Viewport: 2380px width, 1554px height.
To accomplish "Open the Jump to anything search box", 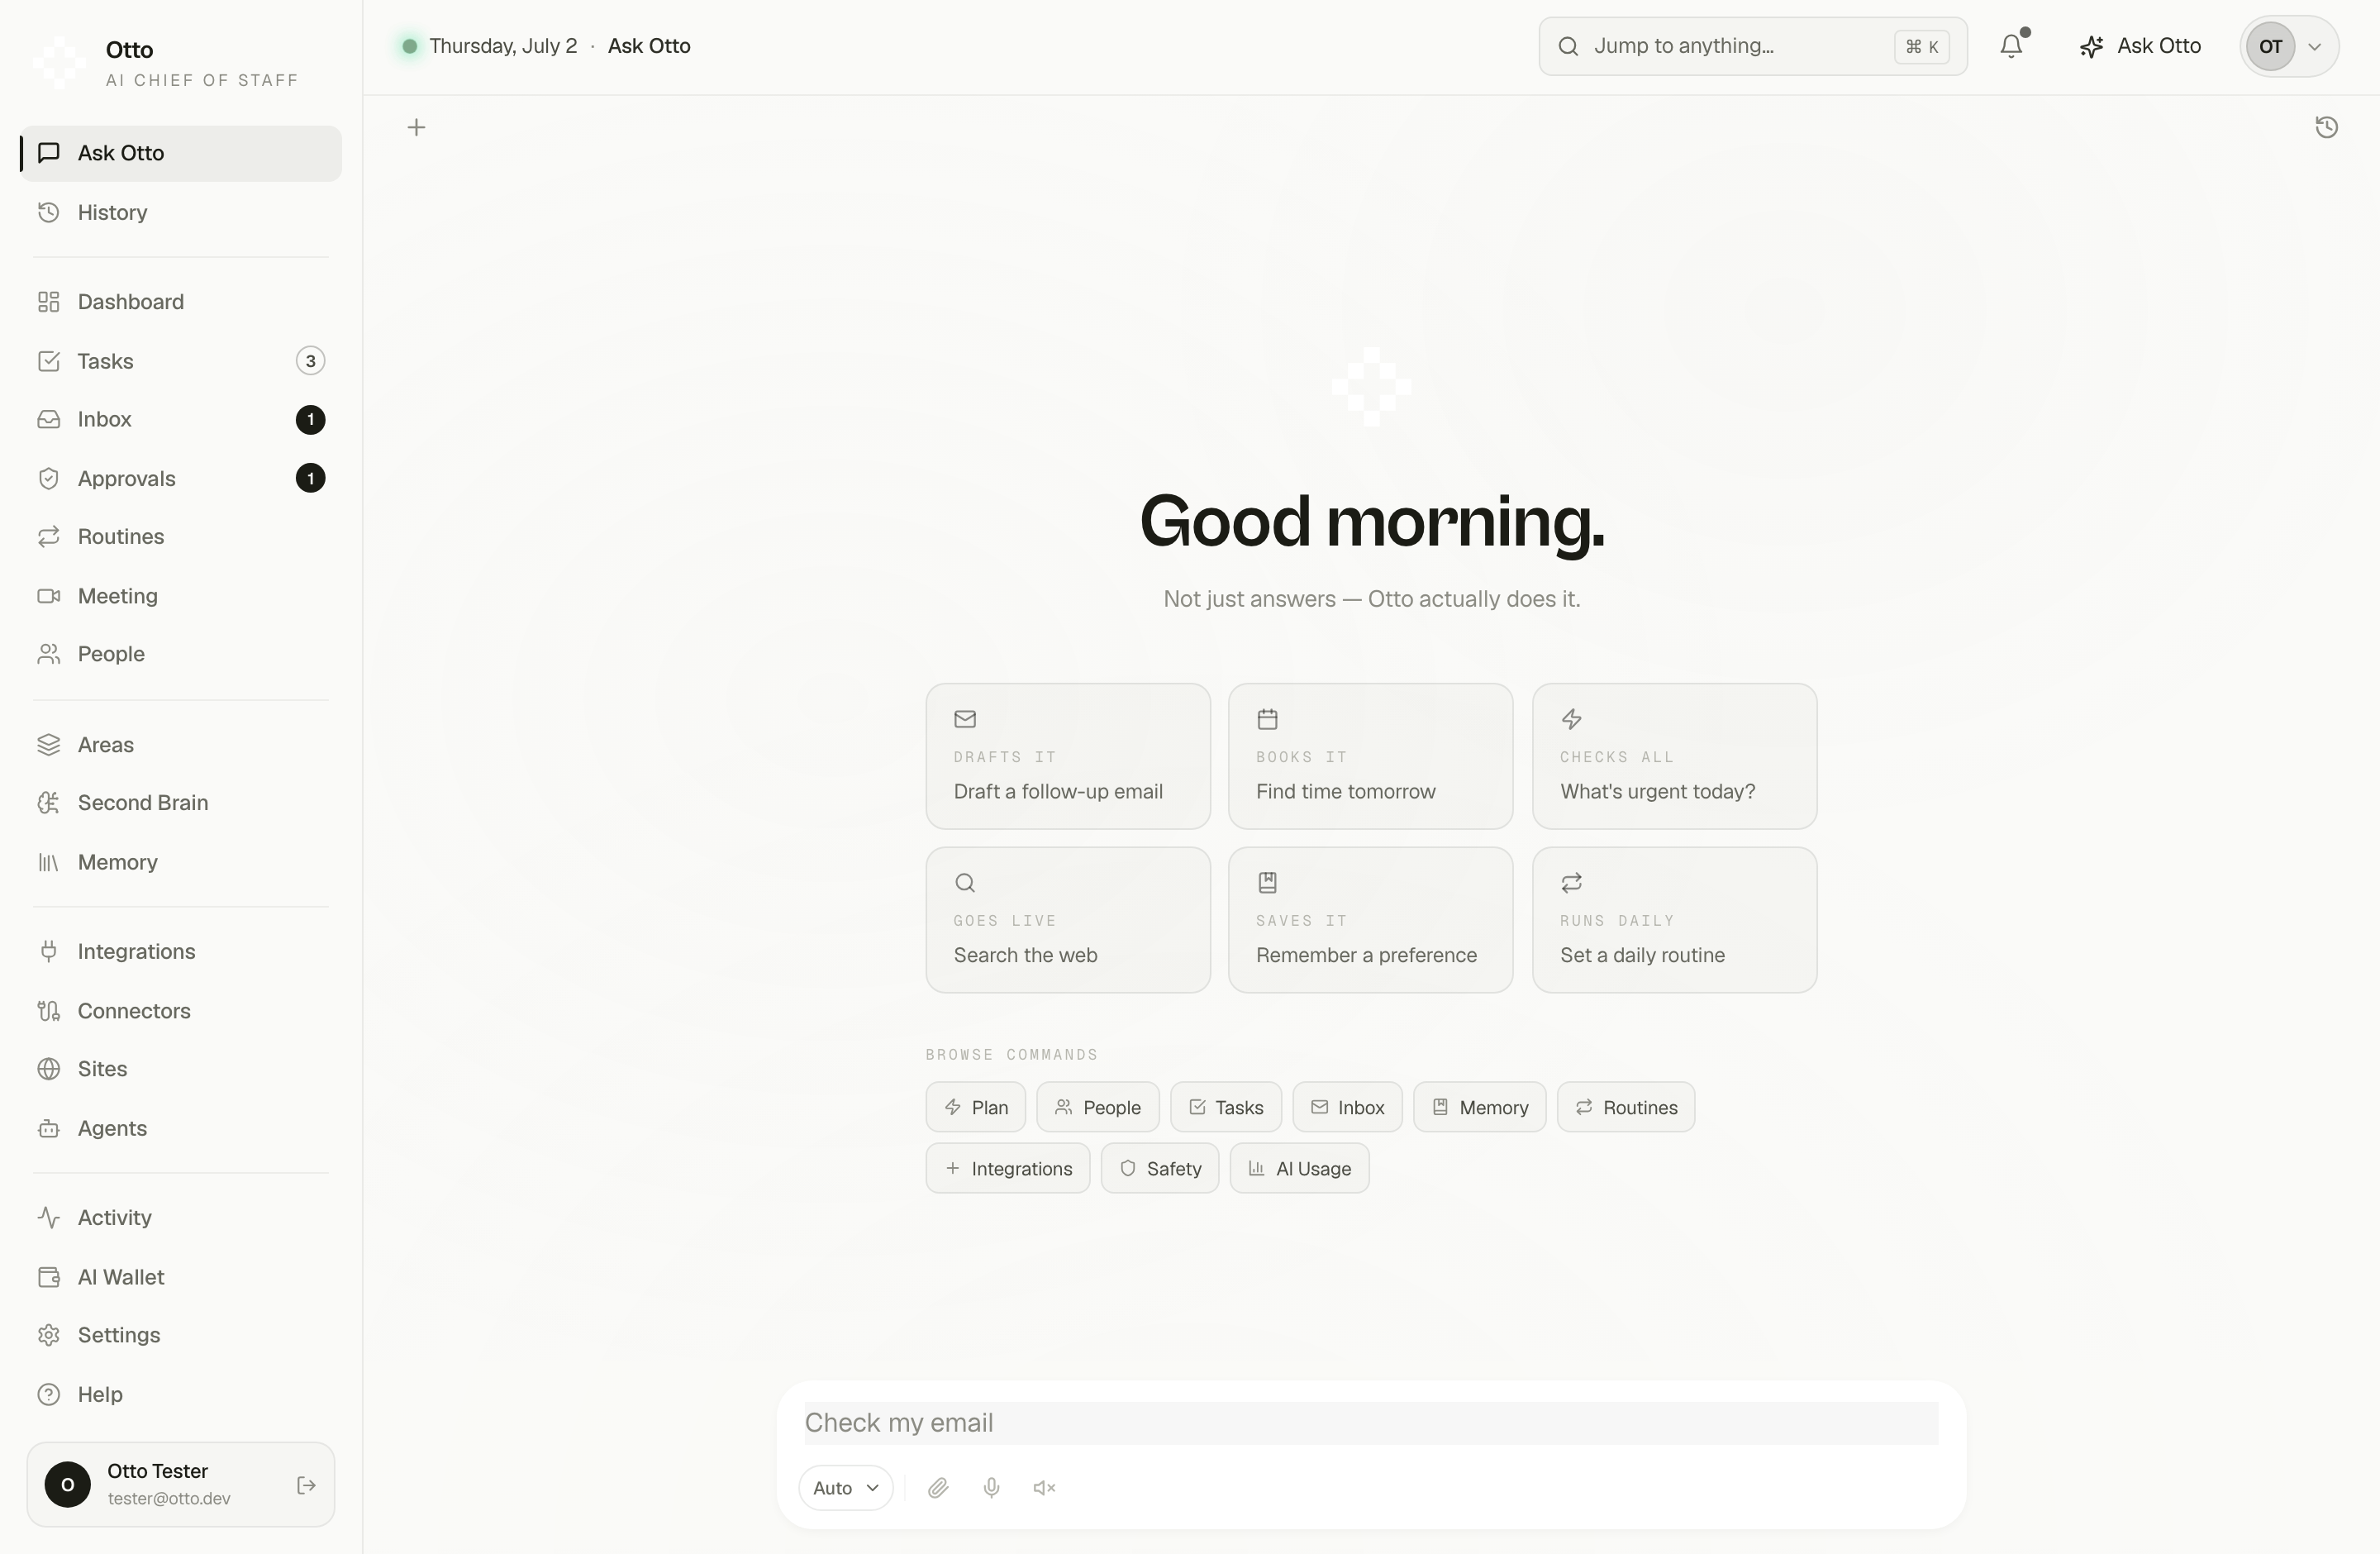I will point(1752,46).
